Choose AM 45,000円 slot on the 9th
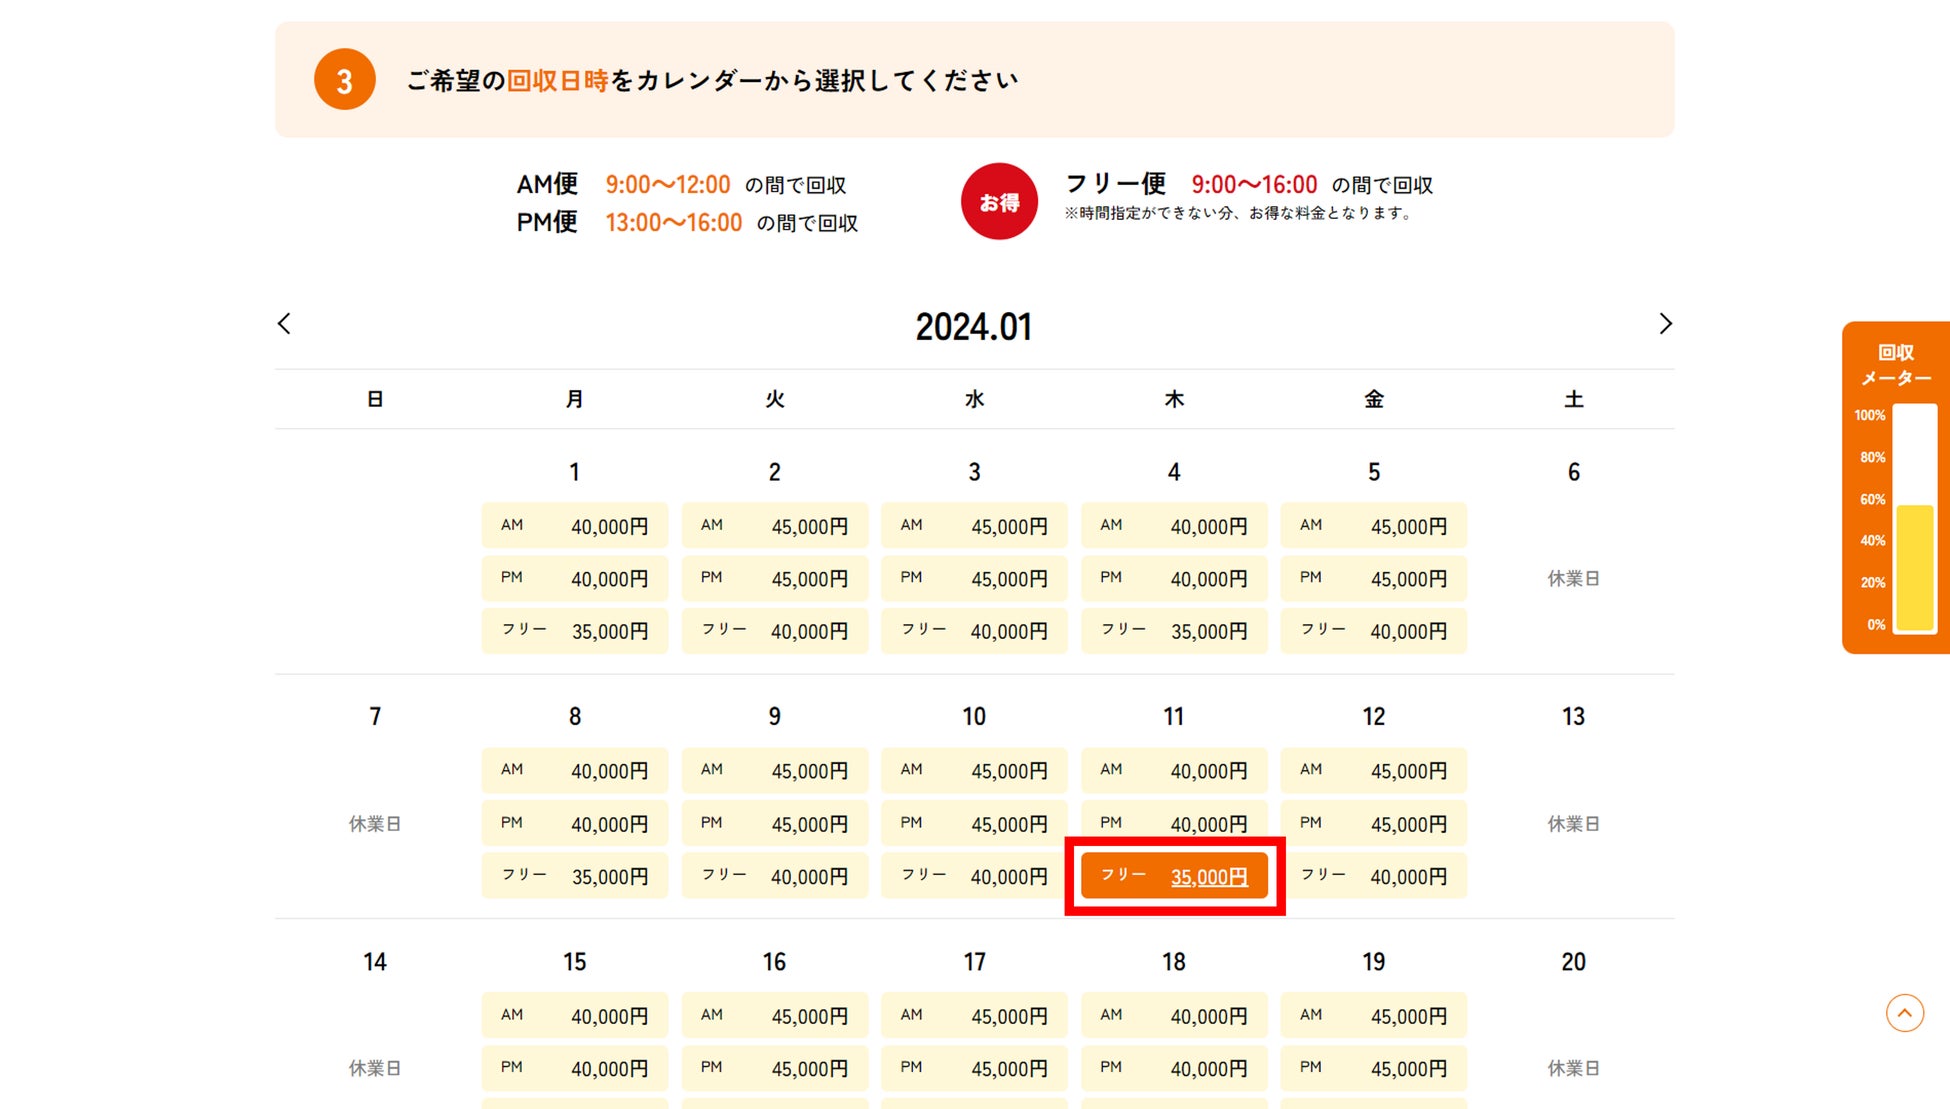The image size is (1950, 1109). point(774,771)
